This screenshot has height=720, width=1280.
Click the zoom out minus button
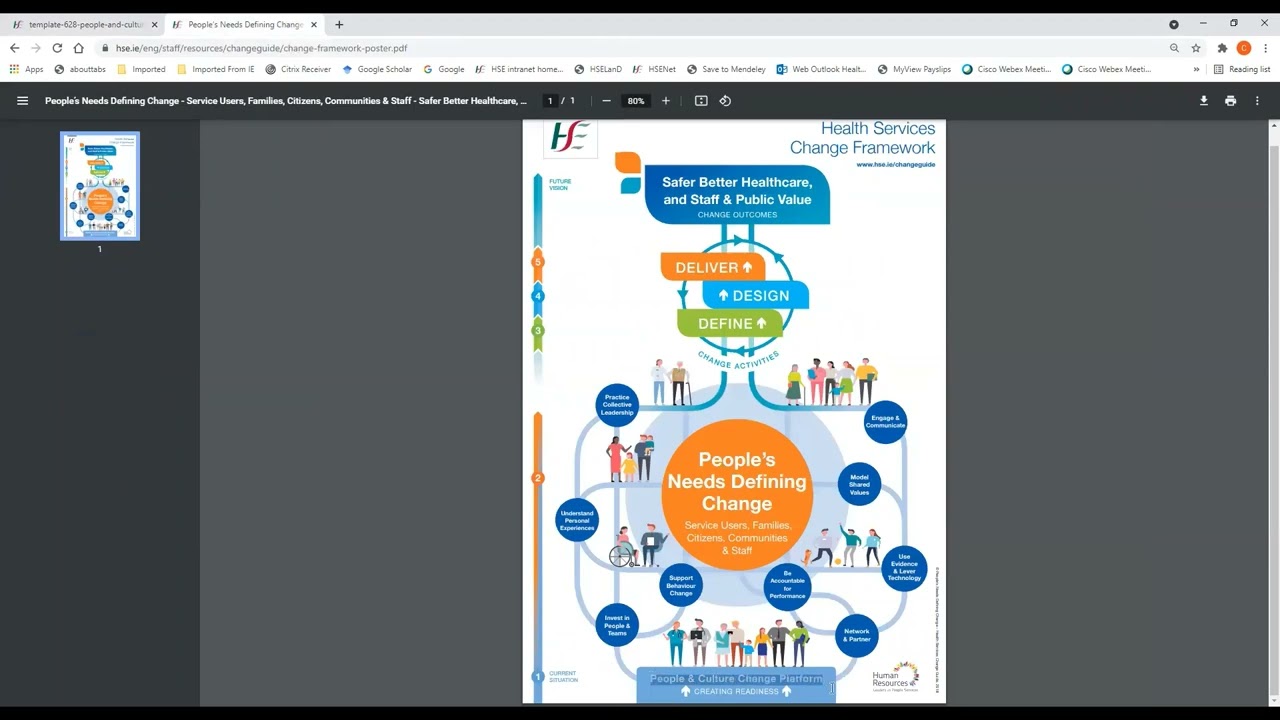606,101
